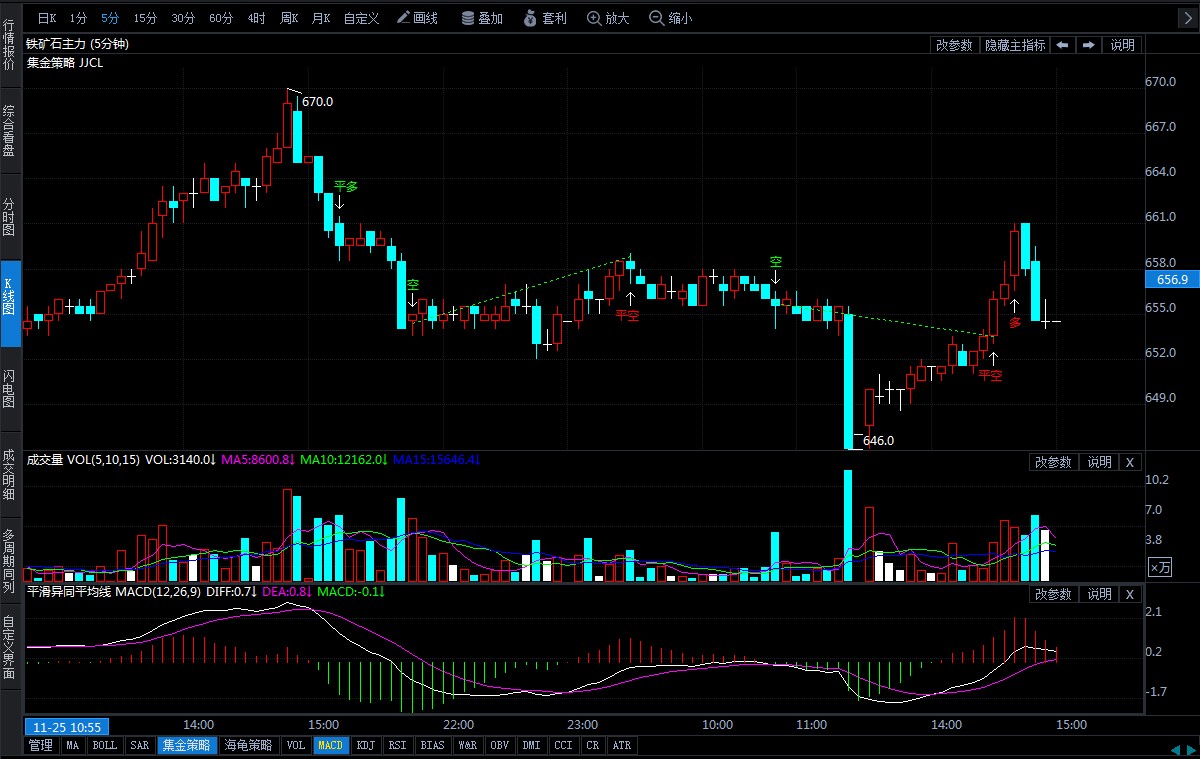Open the 自定义 custom period option
This screenshot has height=759, width=1200.
tap(361, 18)
